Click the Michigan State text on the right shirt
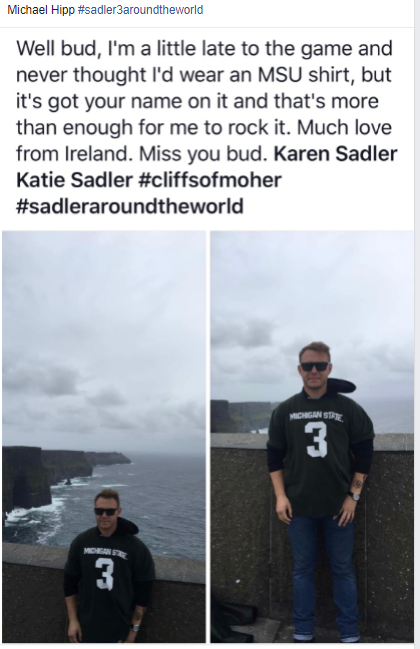The width and height of the screenshot is (420, 649). tap(316, 416)
